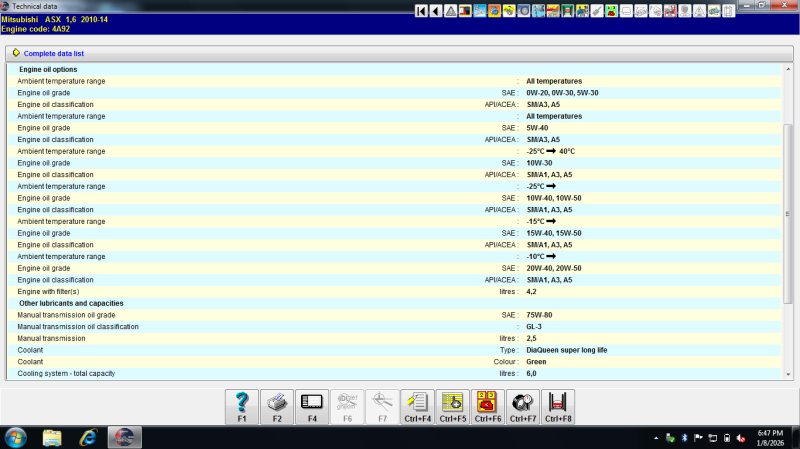
Task: Click the wheel and tyre toolbar icon
Action: pyautogui.click(x=523, y=11)
